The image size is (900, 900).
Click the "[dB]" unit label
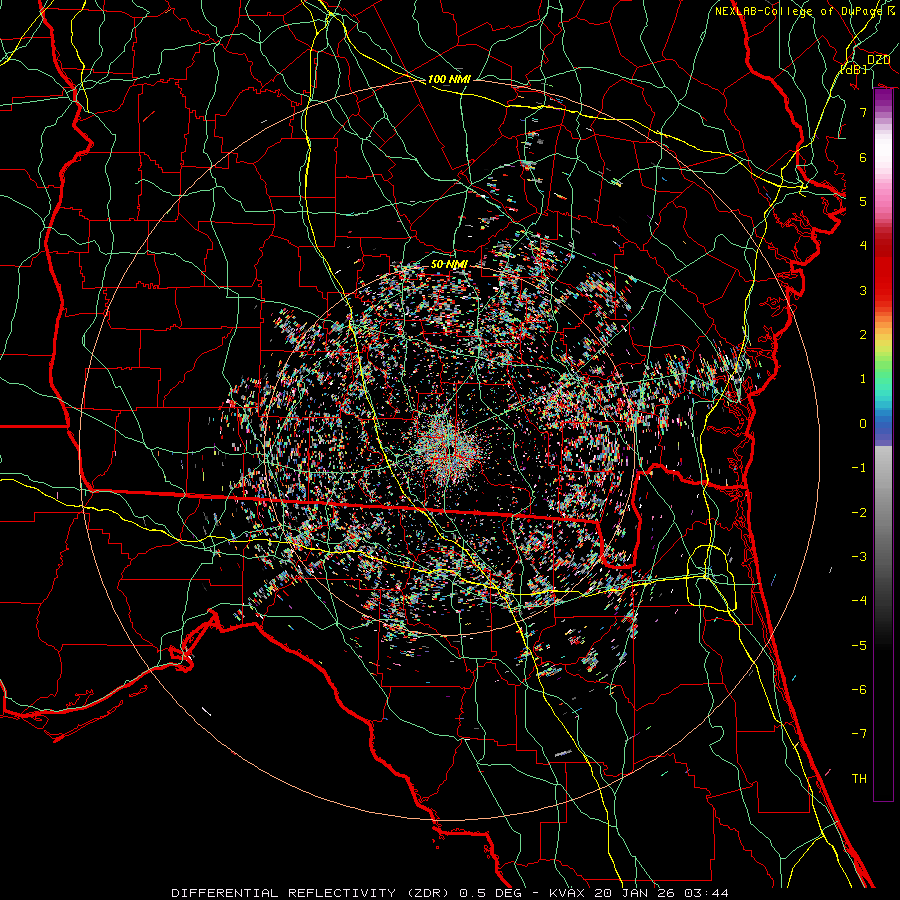tap(854, 69)
